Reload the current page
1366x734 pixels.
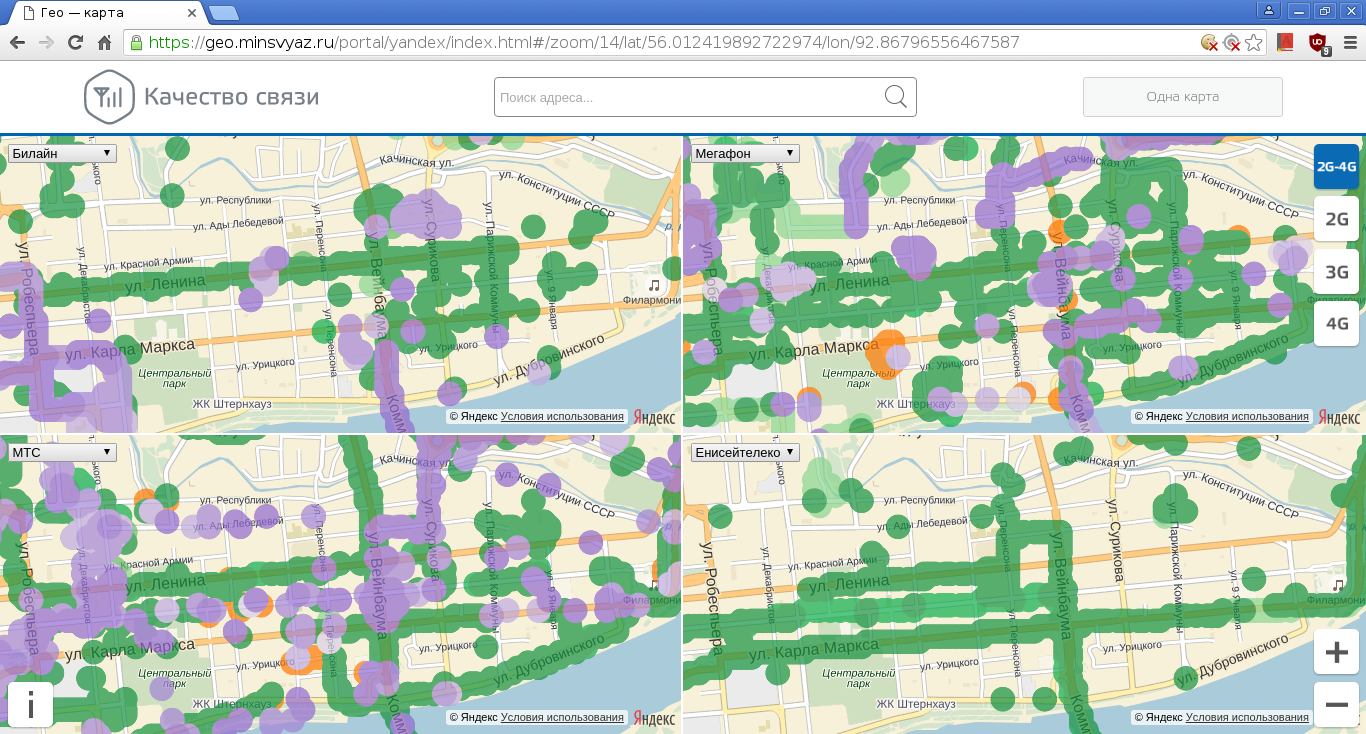click(x=75, y=42)
